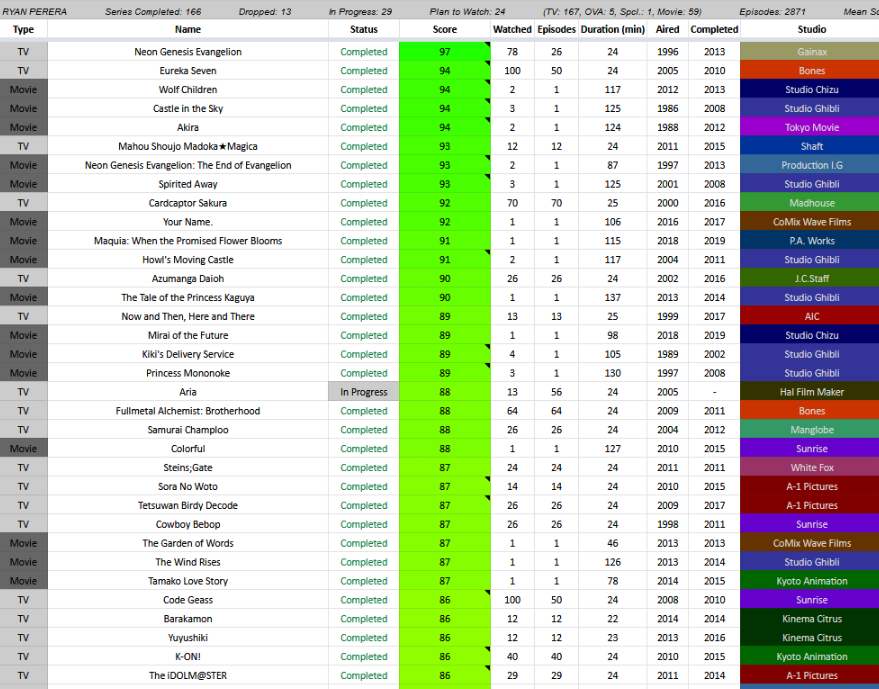
Task: Click the Manglobe studio cell
Action: (812, 430)
